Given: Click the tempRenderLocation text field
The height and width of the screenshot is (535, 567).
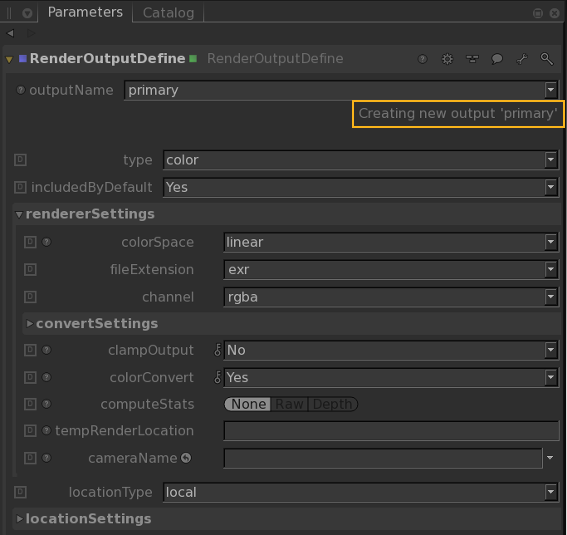Looking at the screenshot, I should [392, 431].
